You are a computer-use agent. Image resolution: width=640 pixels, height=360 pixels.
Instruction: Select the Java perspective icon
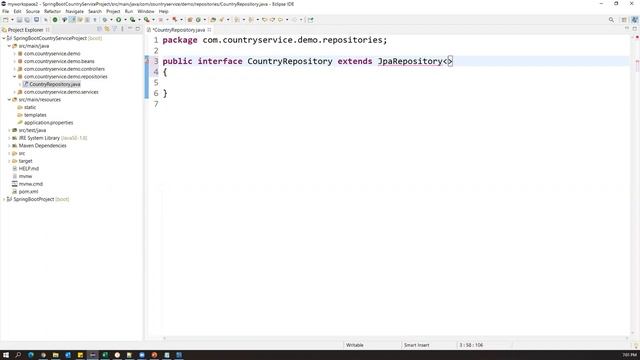[x=634, y=20]
